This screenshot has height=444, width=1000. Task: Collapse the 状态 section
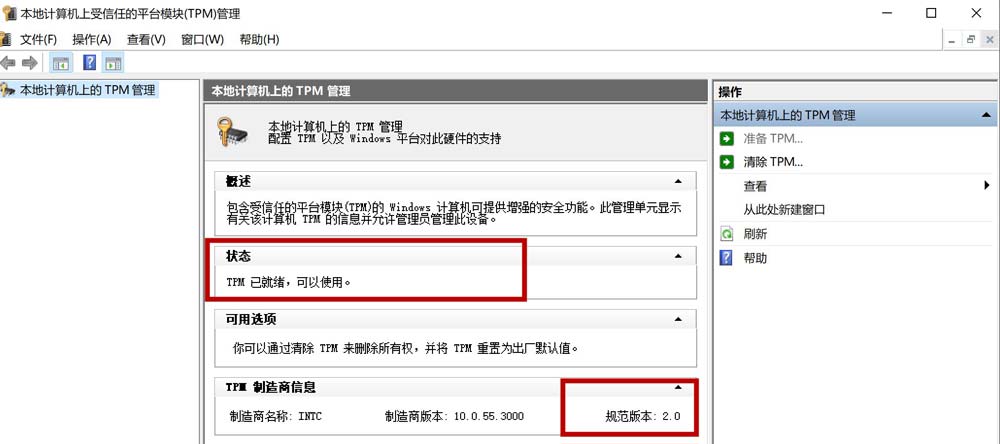[678, 256]
